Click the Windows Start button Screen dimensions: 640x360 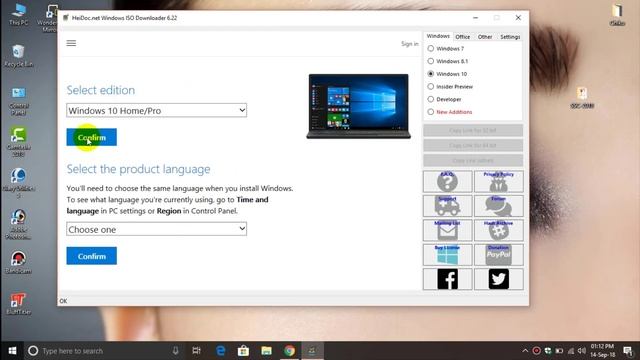pos(12,351)
